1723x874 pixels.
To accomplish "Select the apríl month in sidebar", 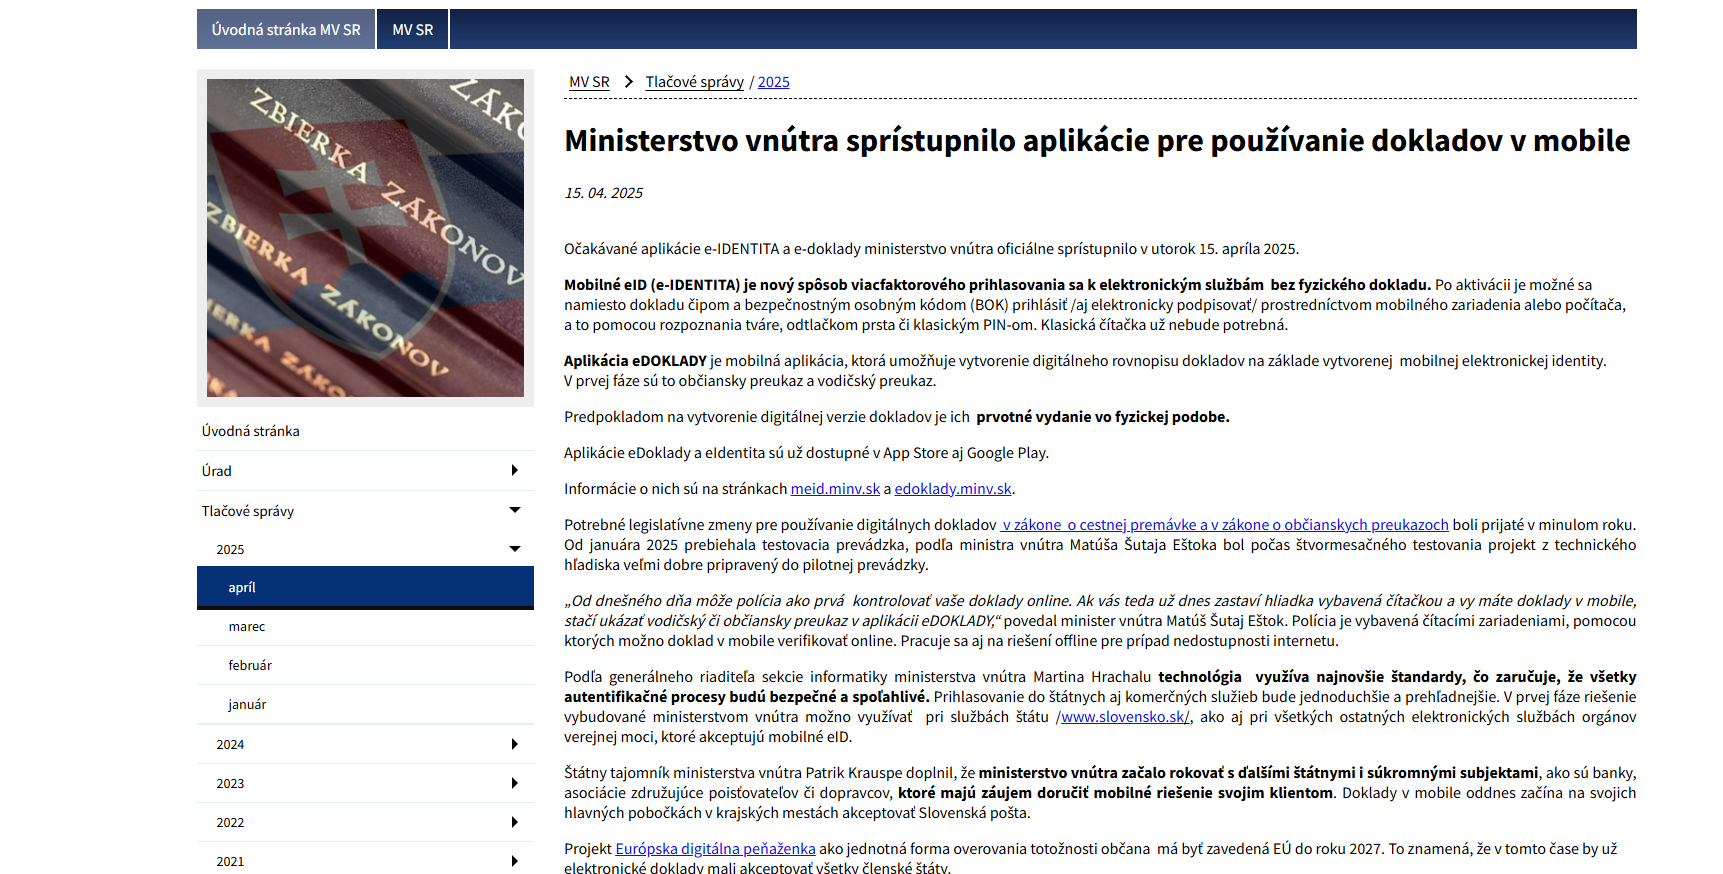I will click(242, 588).
